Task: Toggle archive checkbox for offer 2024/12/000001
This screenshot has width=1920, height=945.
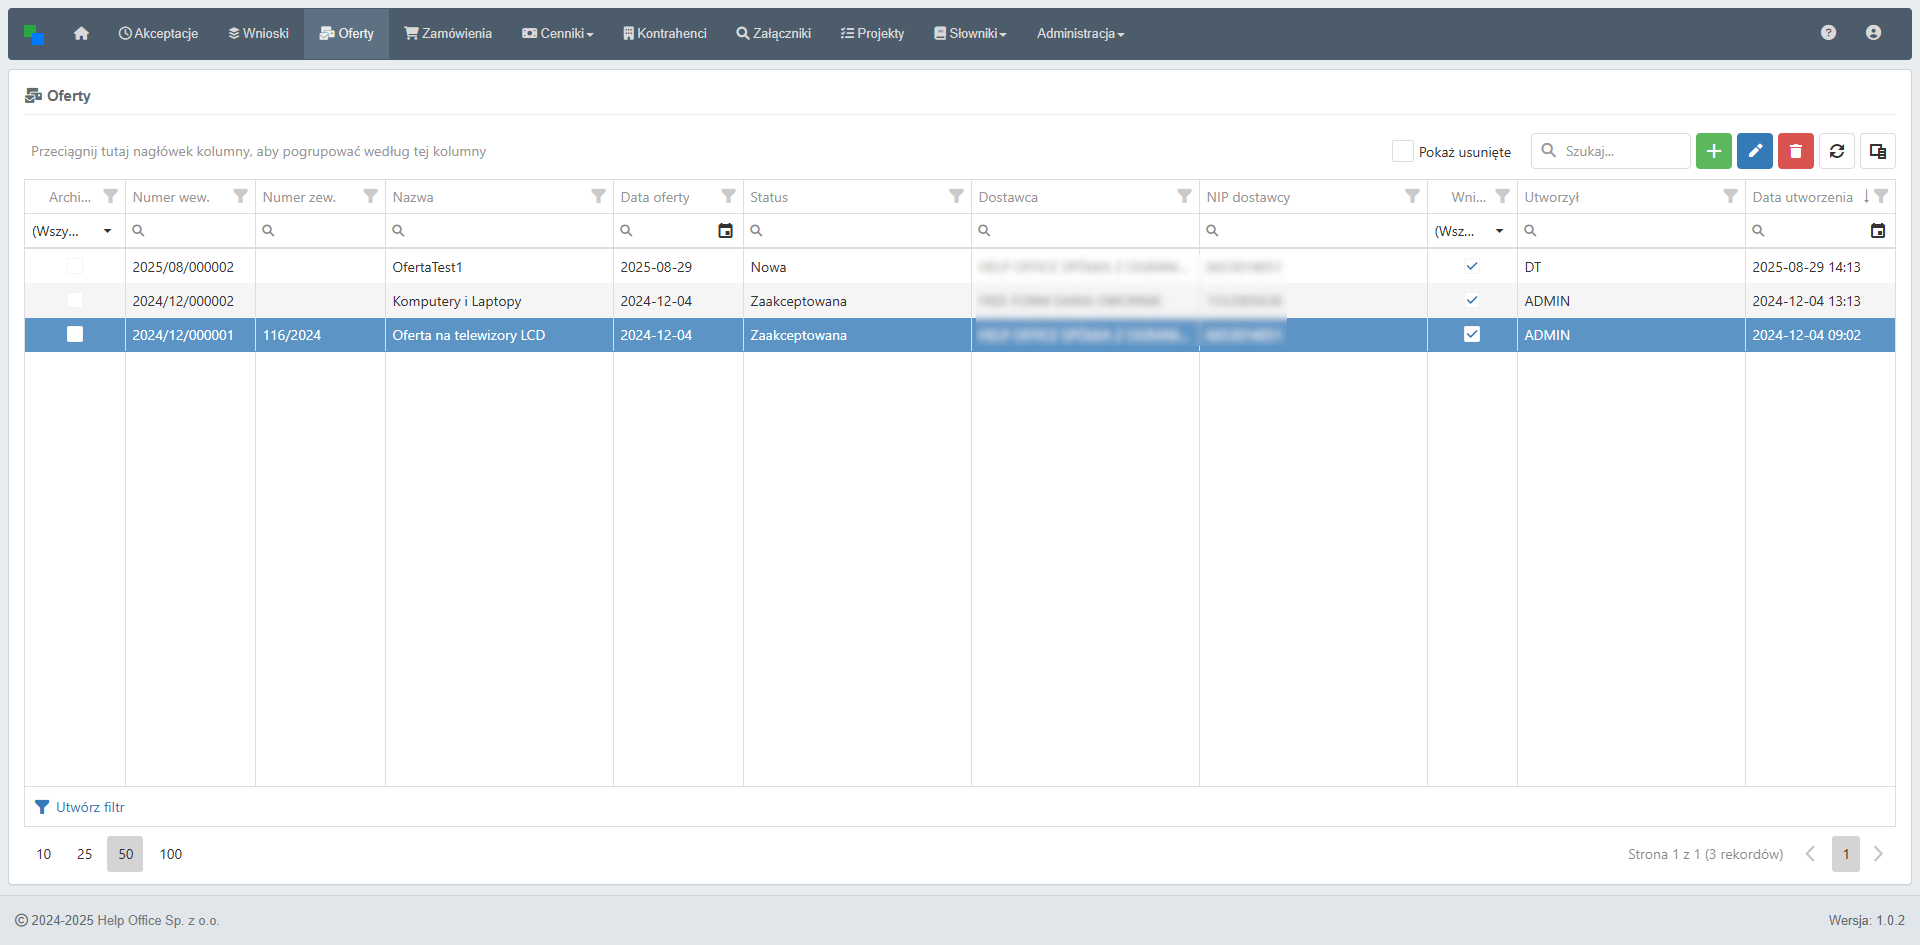Action: coord(75,335)
